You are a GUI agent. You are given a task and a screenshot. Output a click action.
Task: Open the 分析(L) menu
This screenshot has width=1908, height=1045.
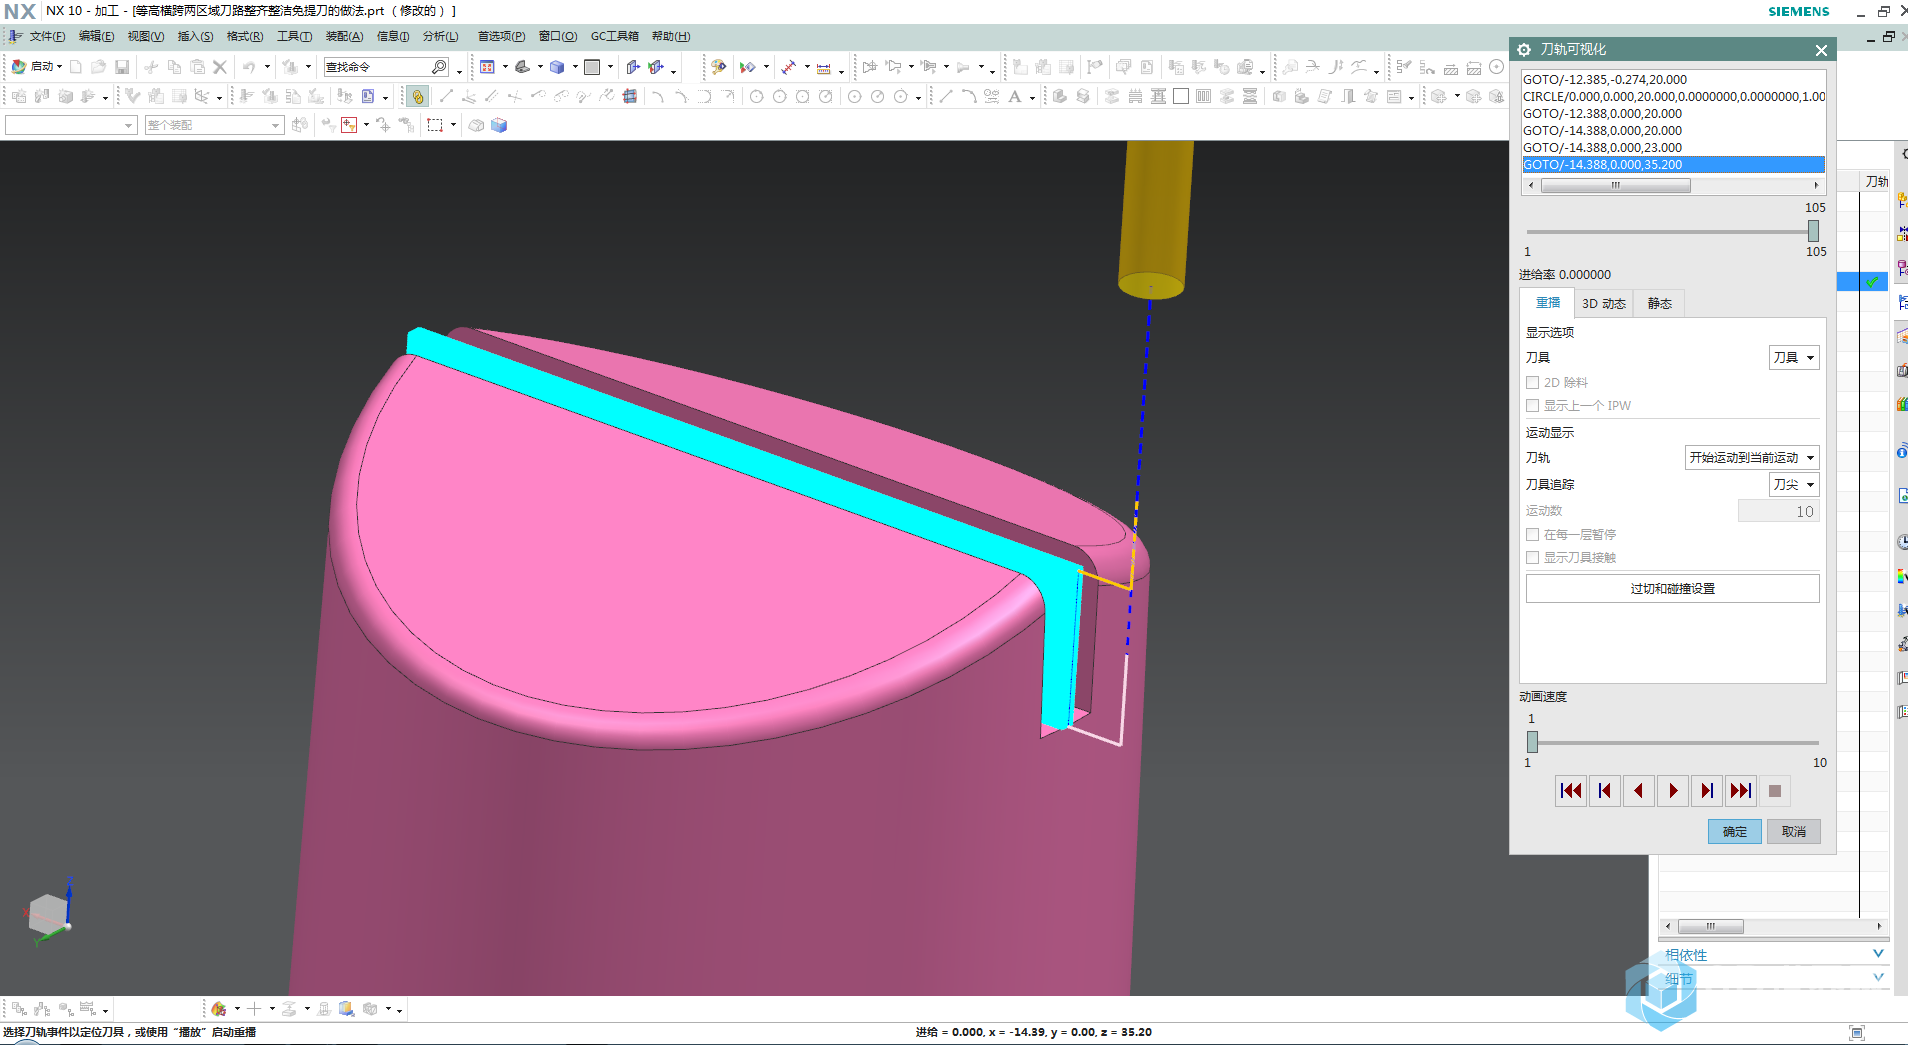tap(440, 36)
